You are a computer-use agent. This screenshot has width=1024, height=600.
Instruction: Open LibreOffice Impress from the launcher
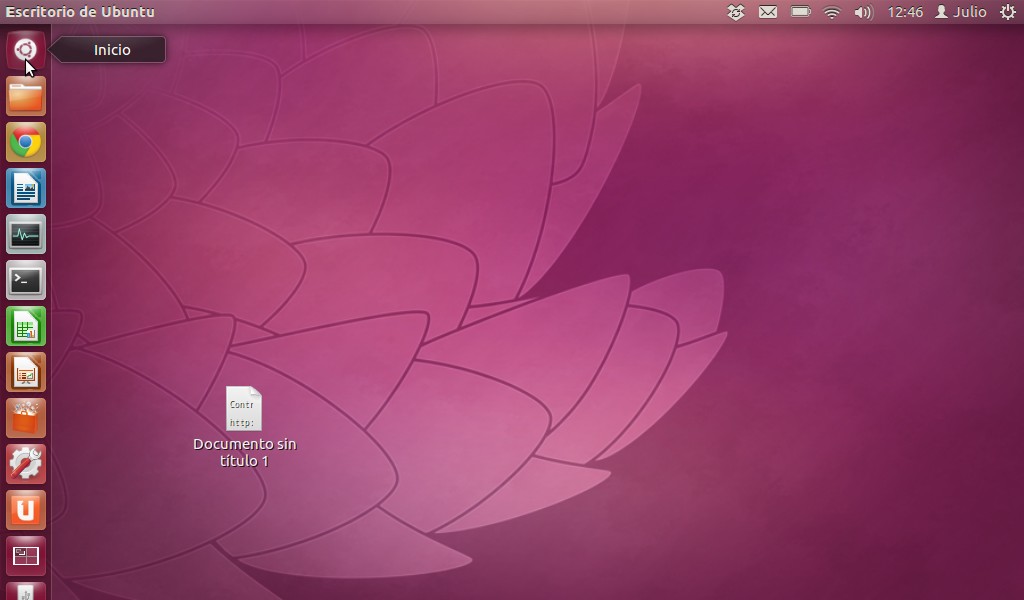25,371
